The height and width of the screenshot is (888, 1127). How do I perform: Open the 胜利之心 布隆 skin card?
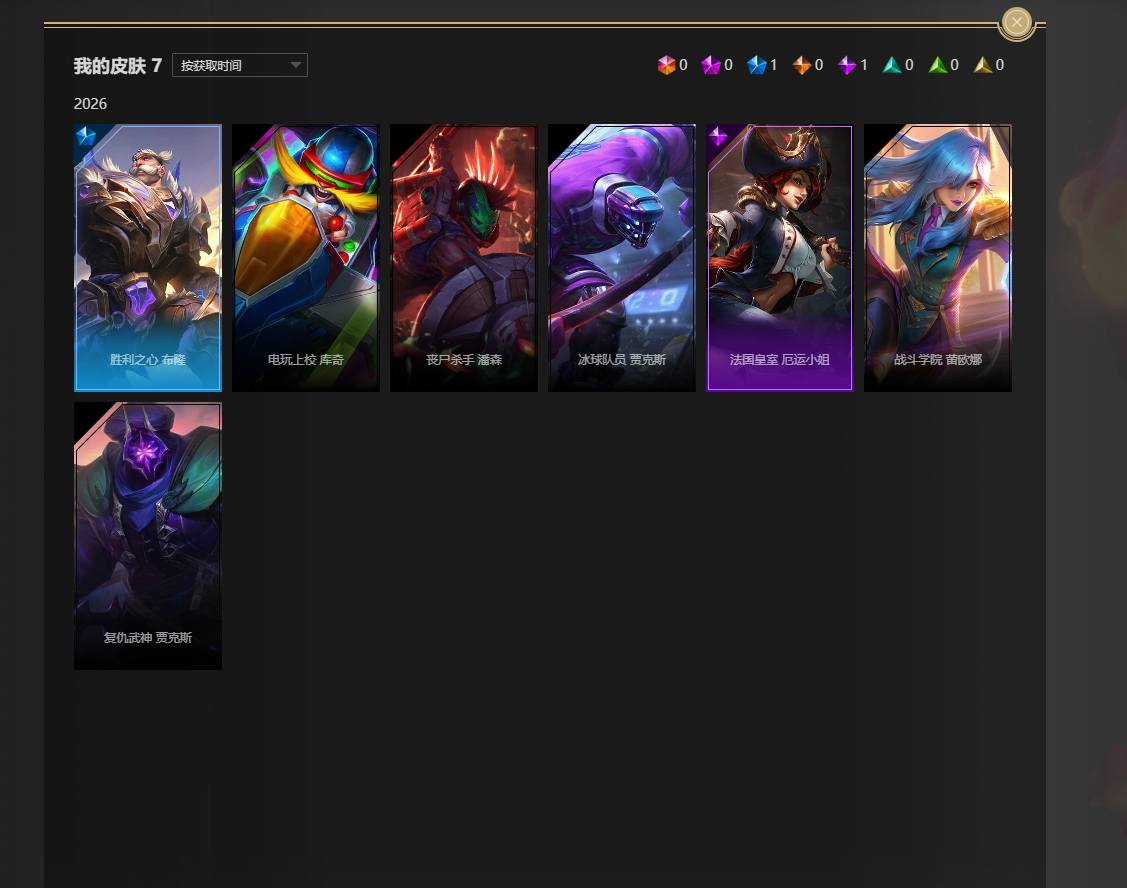[x=148, y=258]
